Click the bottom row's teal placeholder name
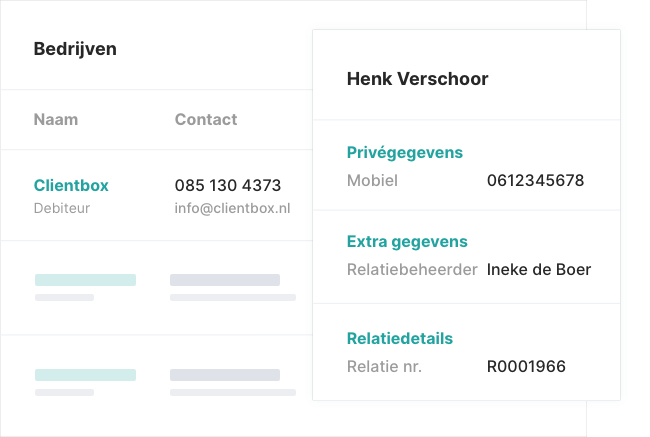The width and height of the screenshot is (650, 437). pyautogui.click(x=85, y=375)
